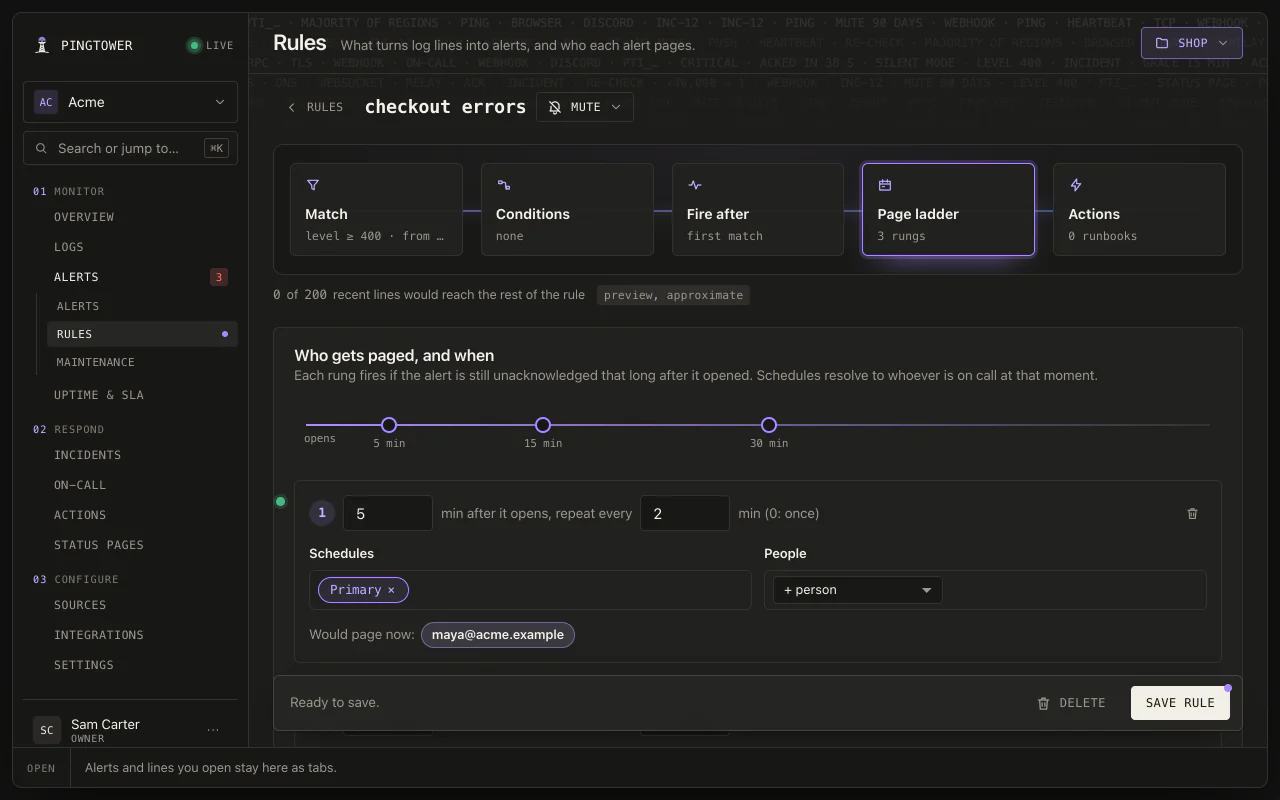Click the folder icon in SHOP button
Image resolution: width=1280 pixels, height=800 pixels.
(1162, 43)
